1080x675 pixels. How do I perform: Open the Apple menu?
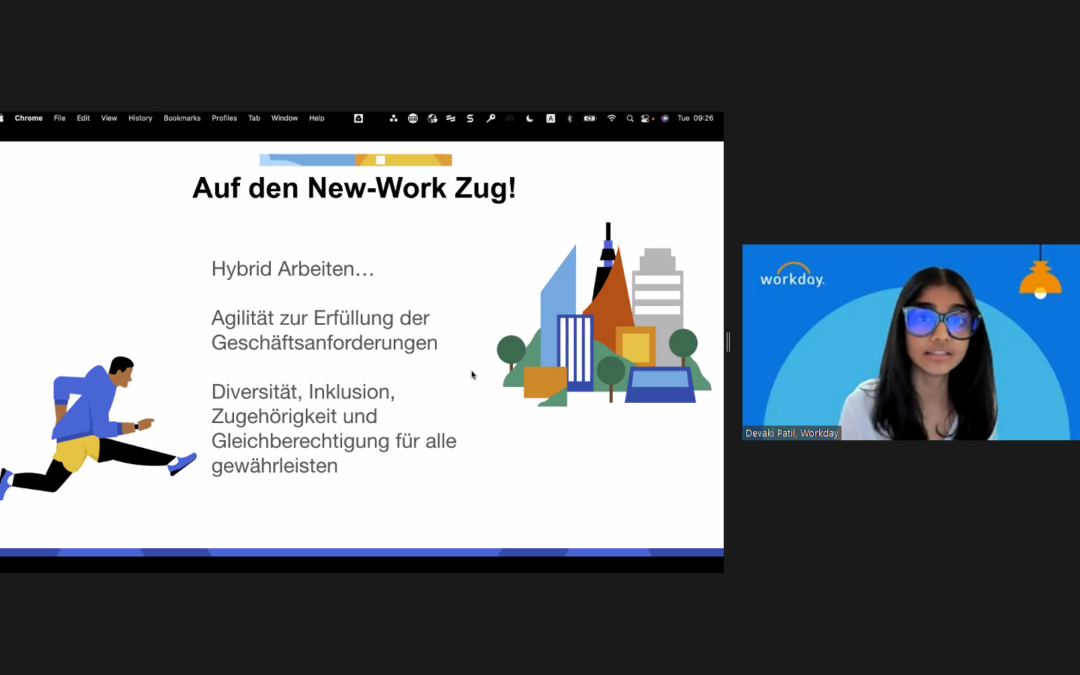click(3, 118)
